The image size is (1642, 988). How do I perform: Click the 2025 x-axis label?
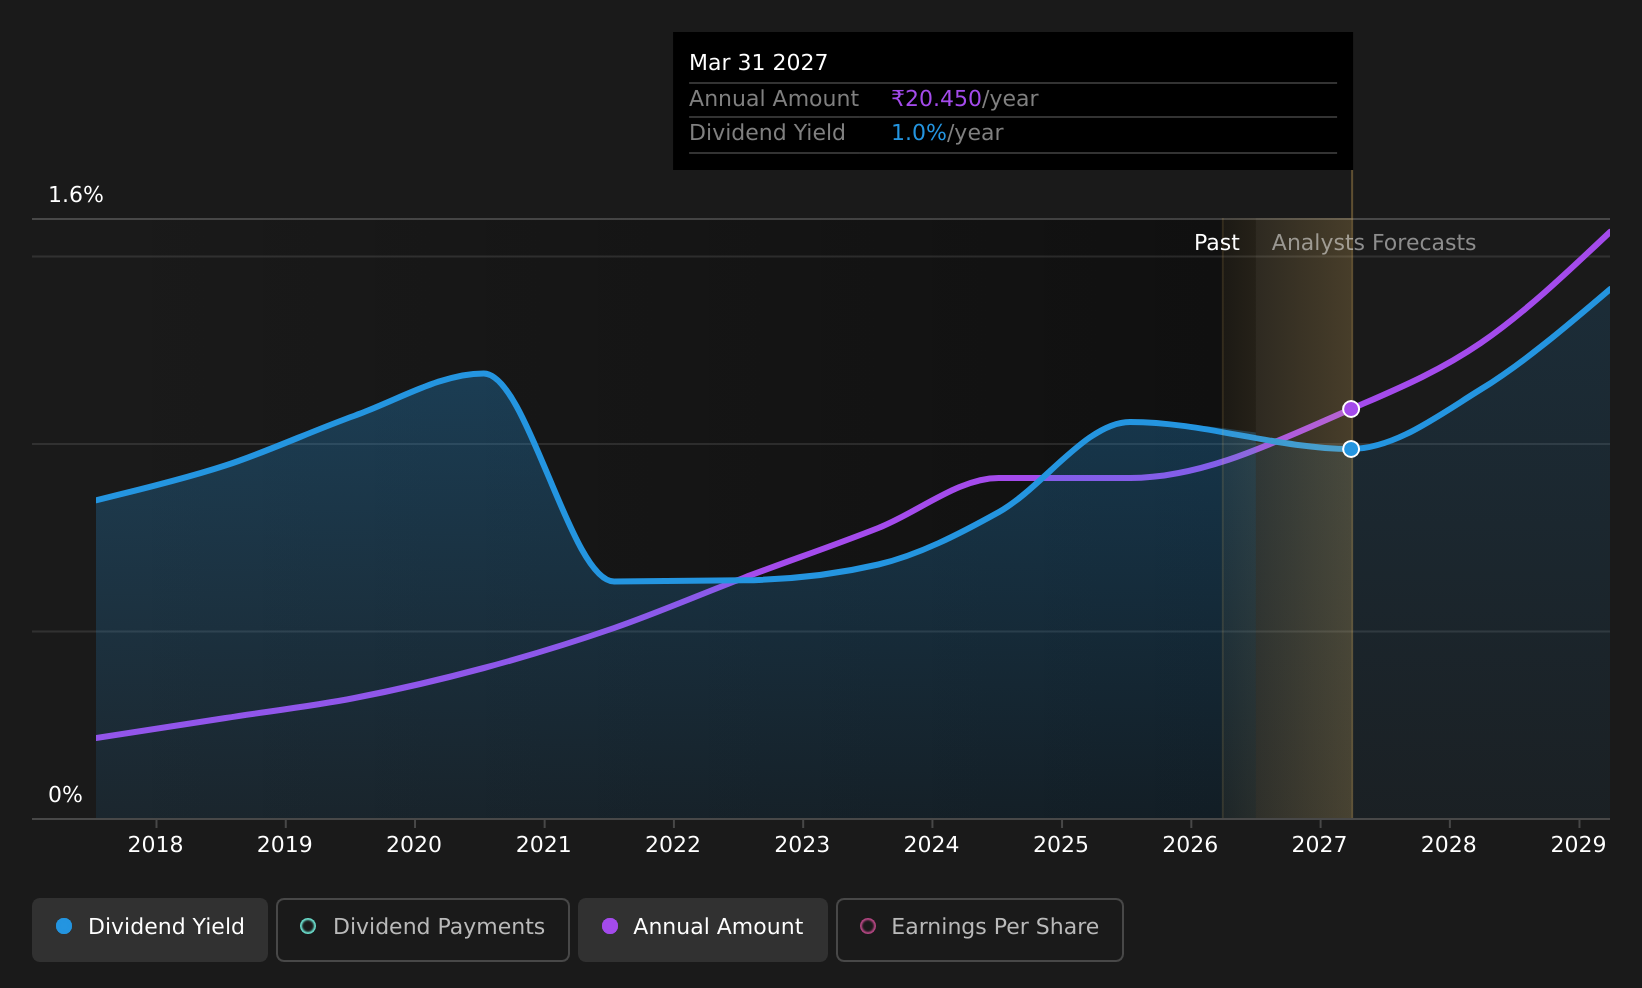pyautogui.click(x=1061, y=845)
